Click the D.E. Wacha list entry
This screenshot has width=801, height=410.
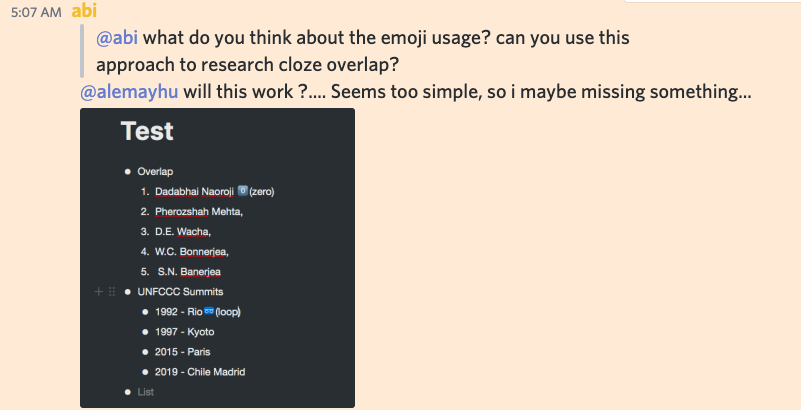(183, 231)
